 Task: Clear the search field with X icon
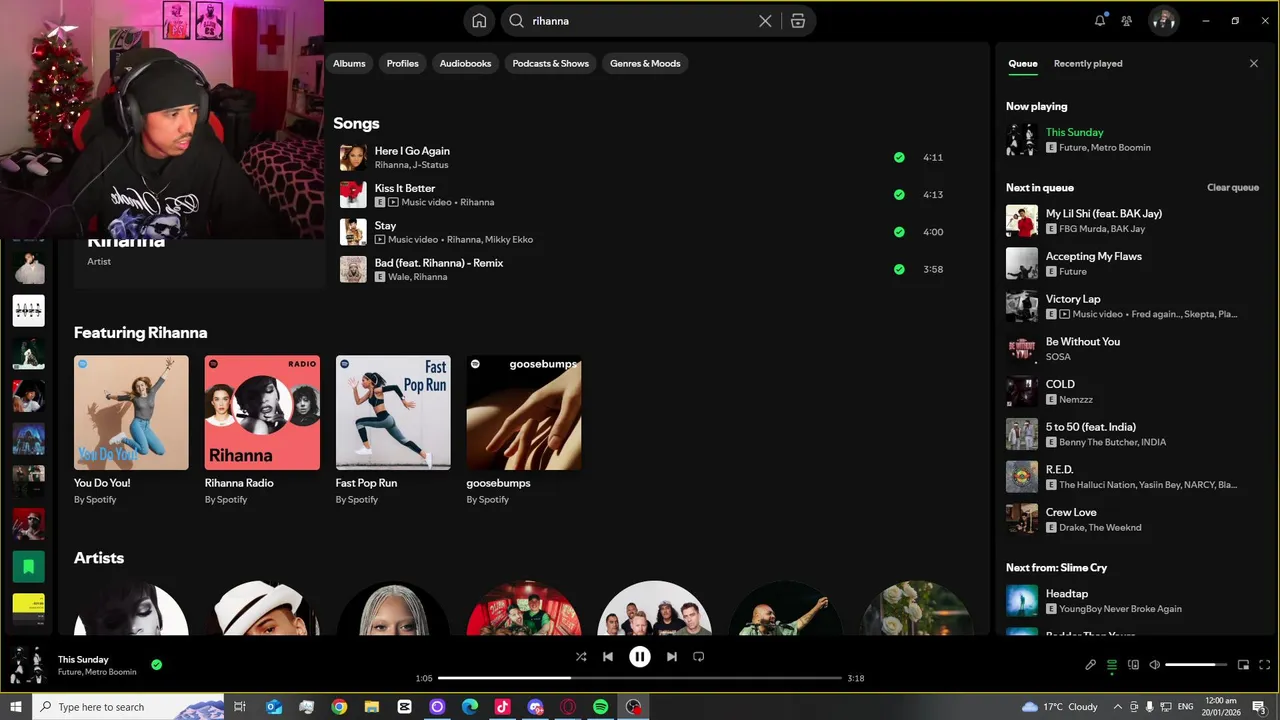[x=765, y=21]
